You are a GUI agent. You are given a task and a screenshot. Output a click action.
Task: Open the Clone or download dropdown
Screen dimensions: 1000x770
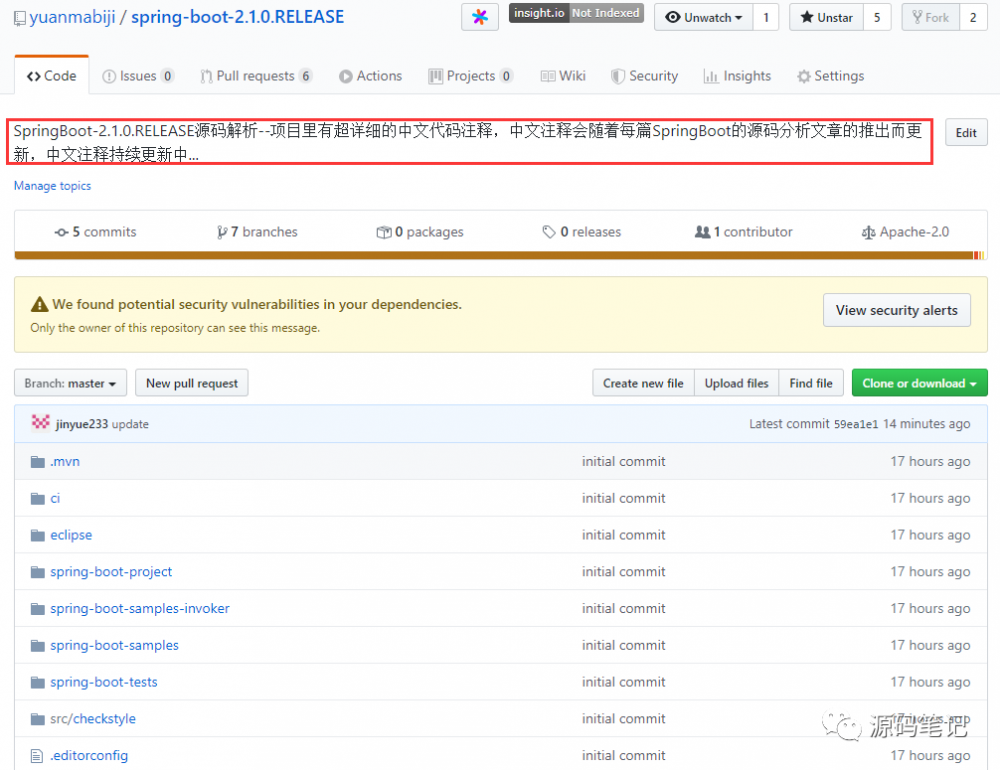coord(919,382)
